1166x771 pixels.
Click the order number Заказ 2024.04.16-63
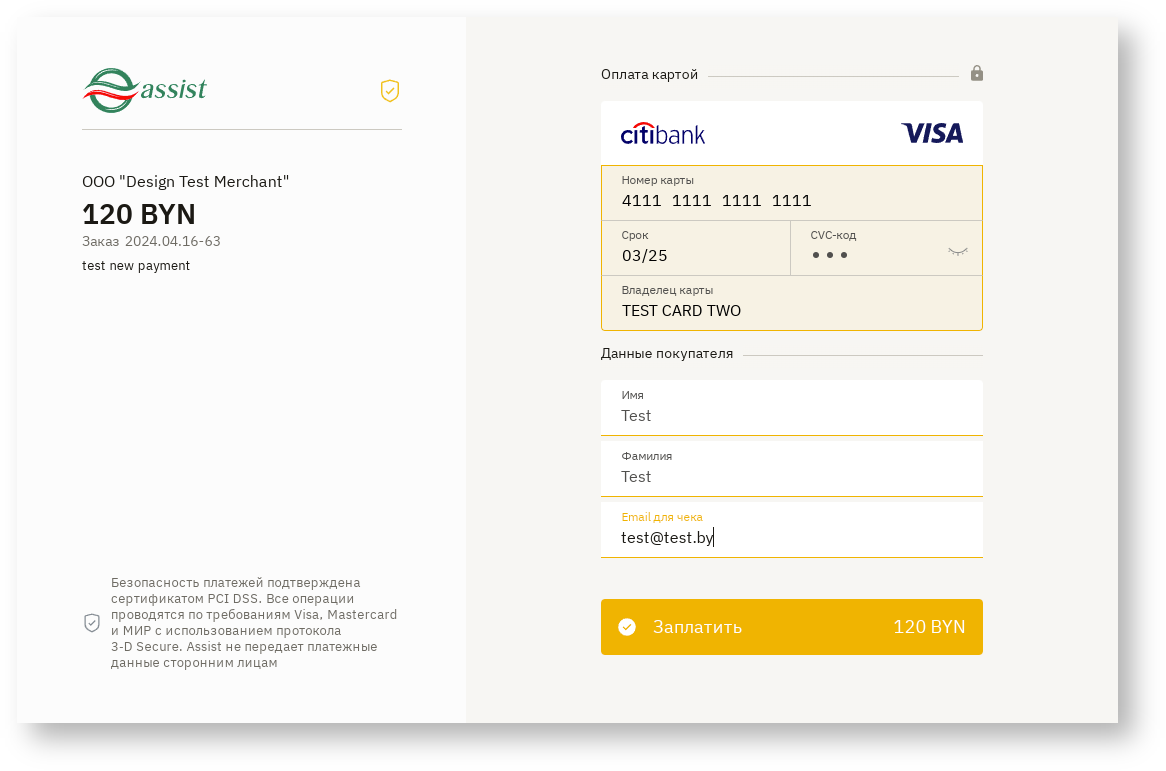[151, 241]
